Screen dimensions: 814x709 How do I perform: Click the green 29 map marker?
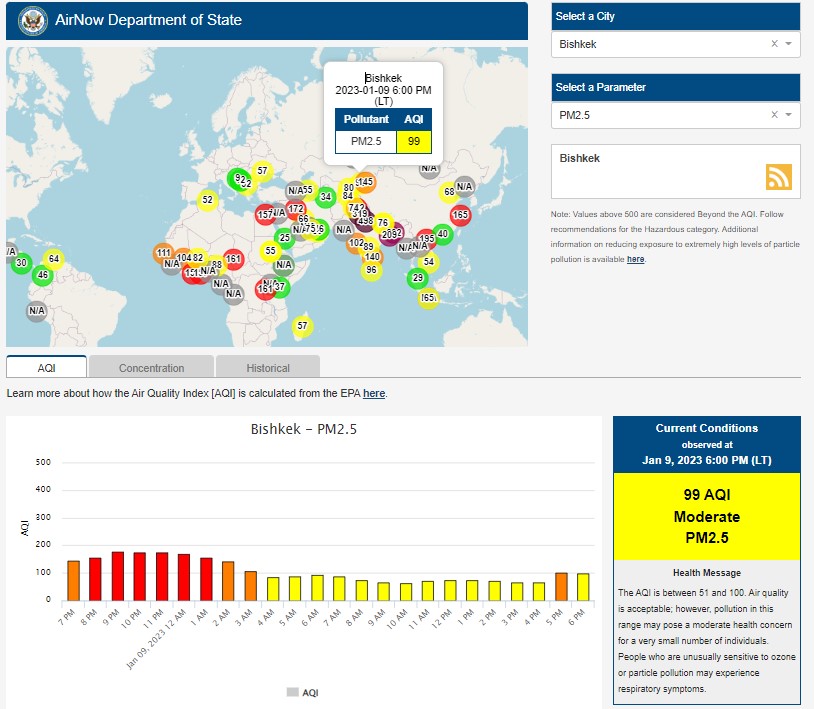coord(418,278)
